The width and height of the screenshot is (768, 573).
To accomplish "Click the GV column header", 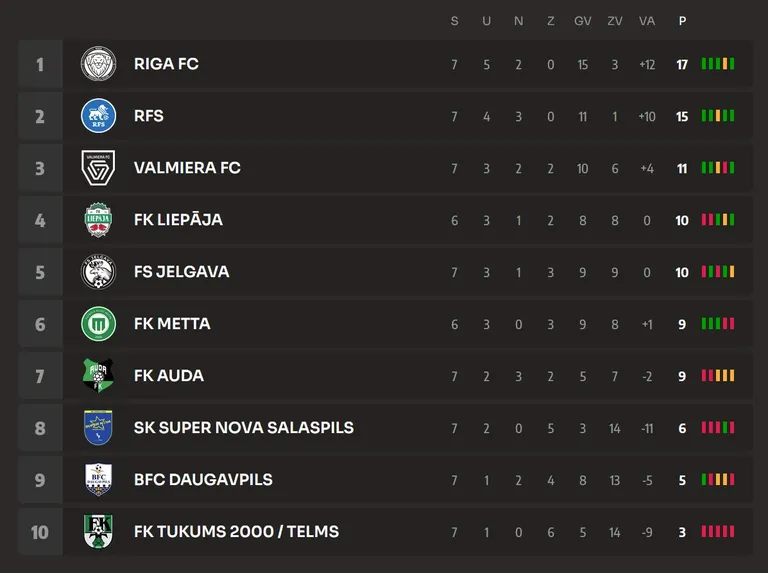I will [x=582, y=21].
